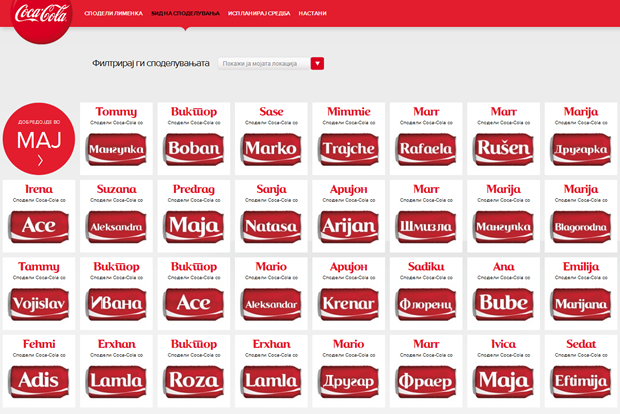Open the location filter dropdown field

[x=264, y=64]
